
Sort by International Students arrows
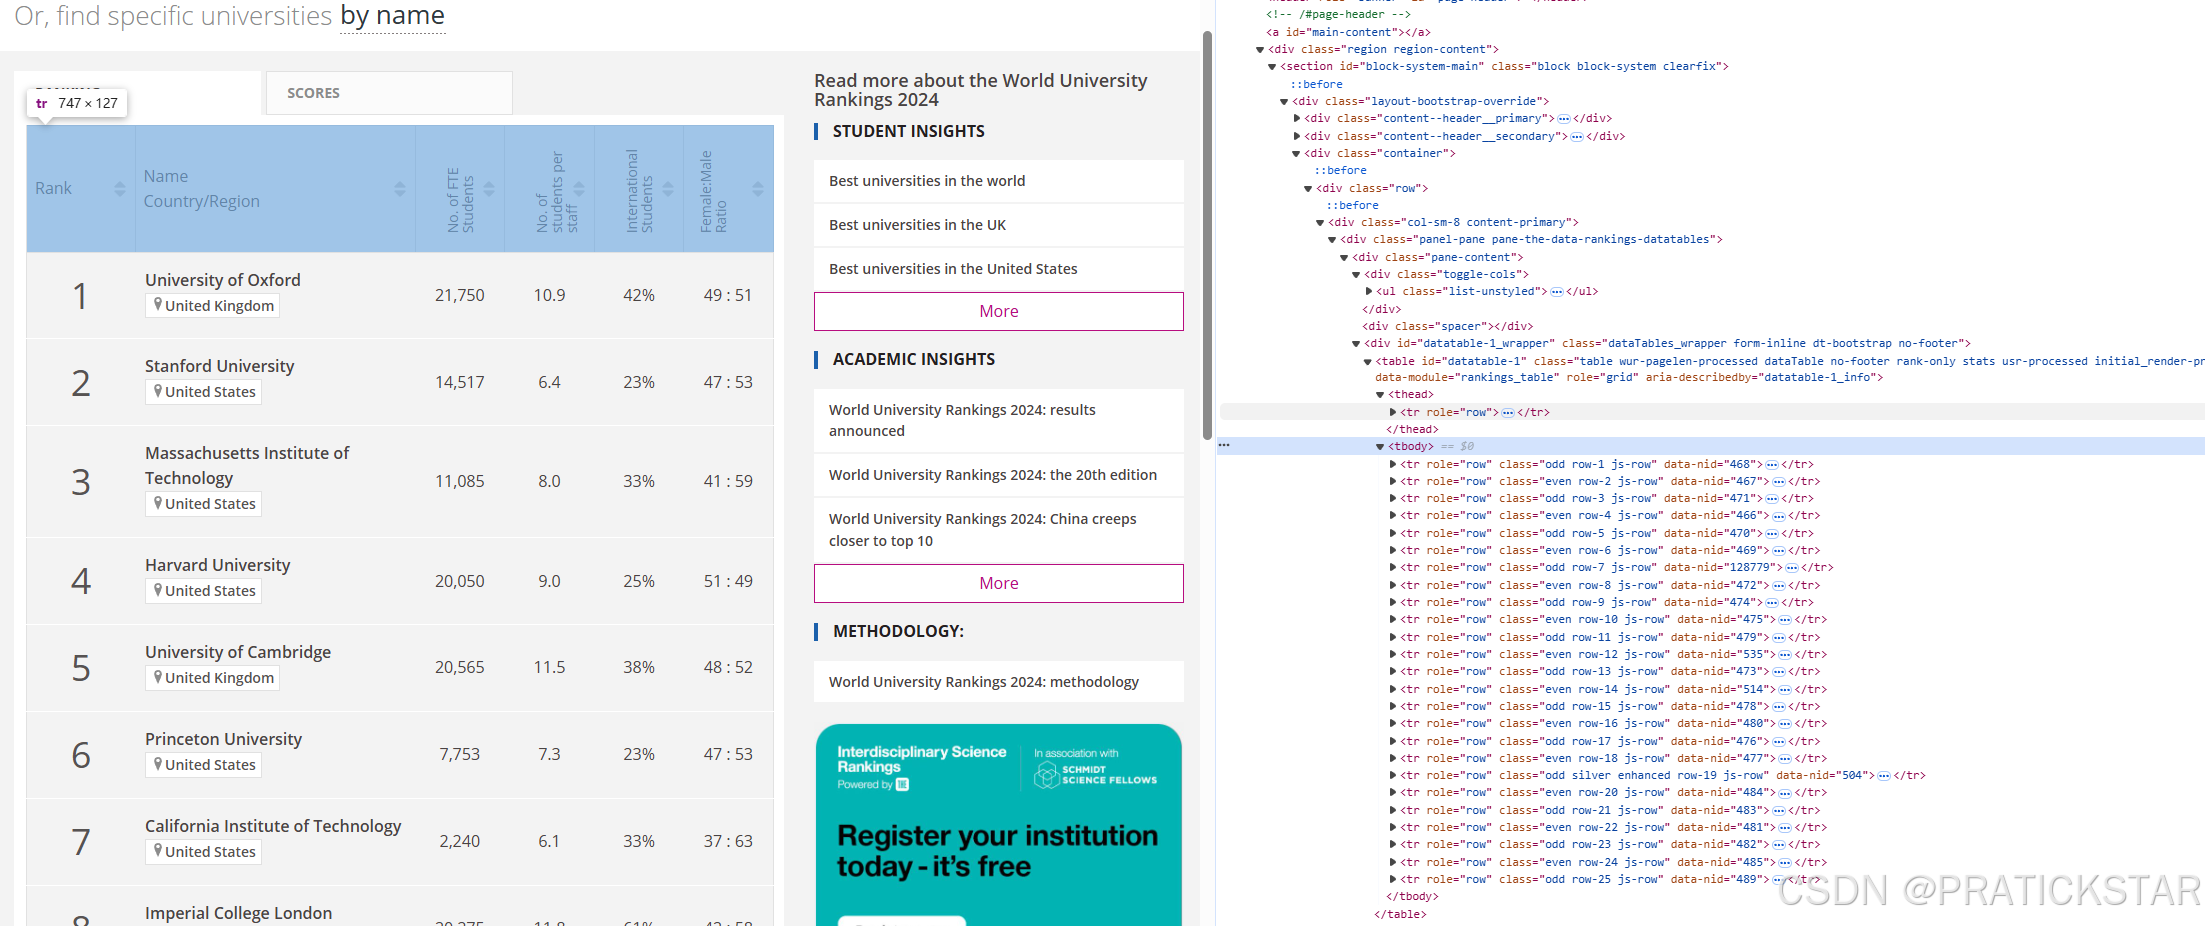(x=668, y=189)
